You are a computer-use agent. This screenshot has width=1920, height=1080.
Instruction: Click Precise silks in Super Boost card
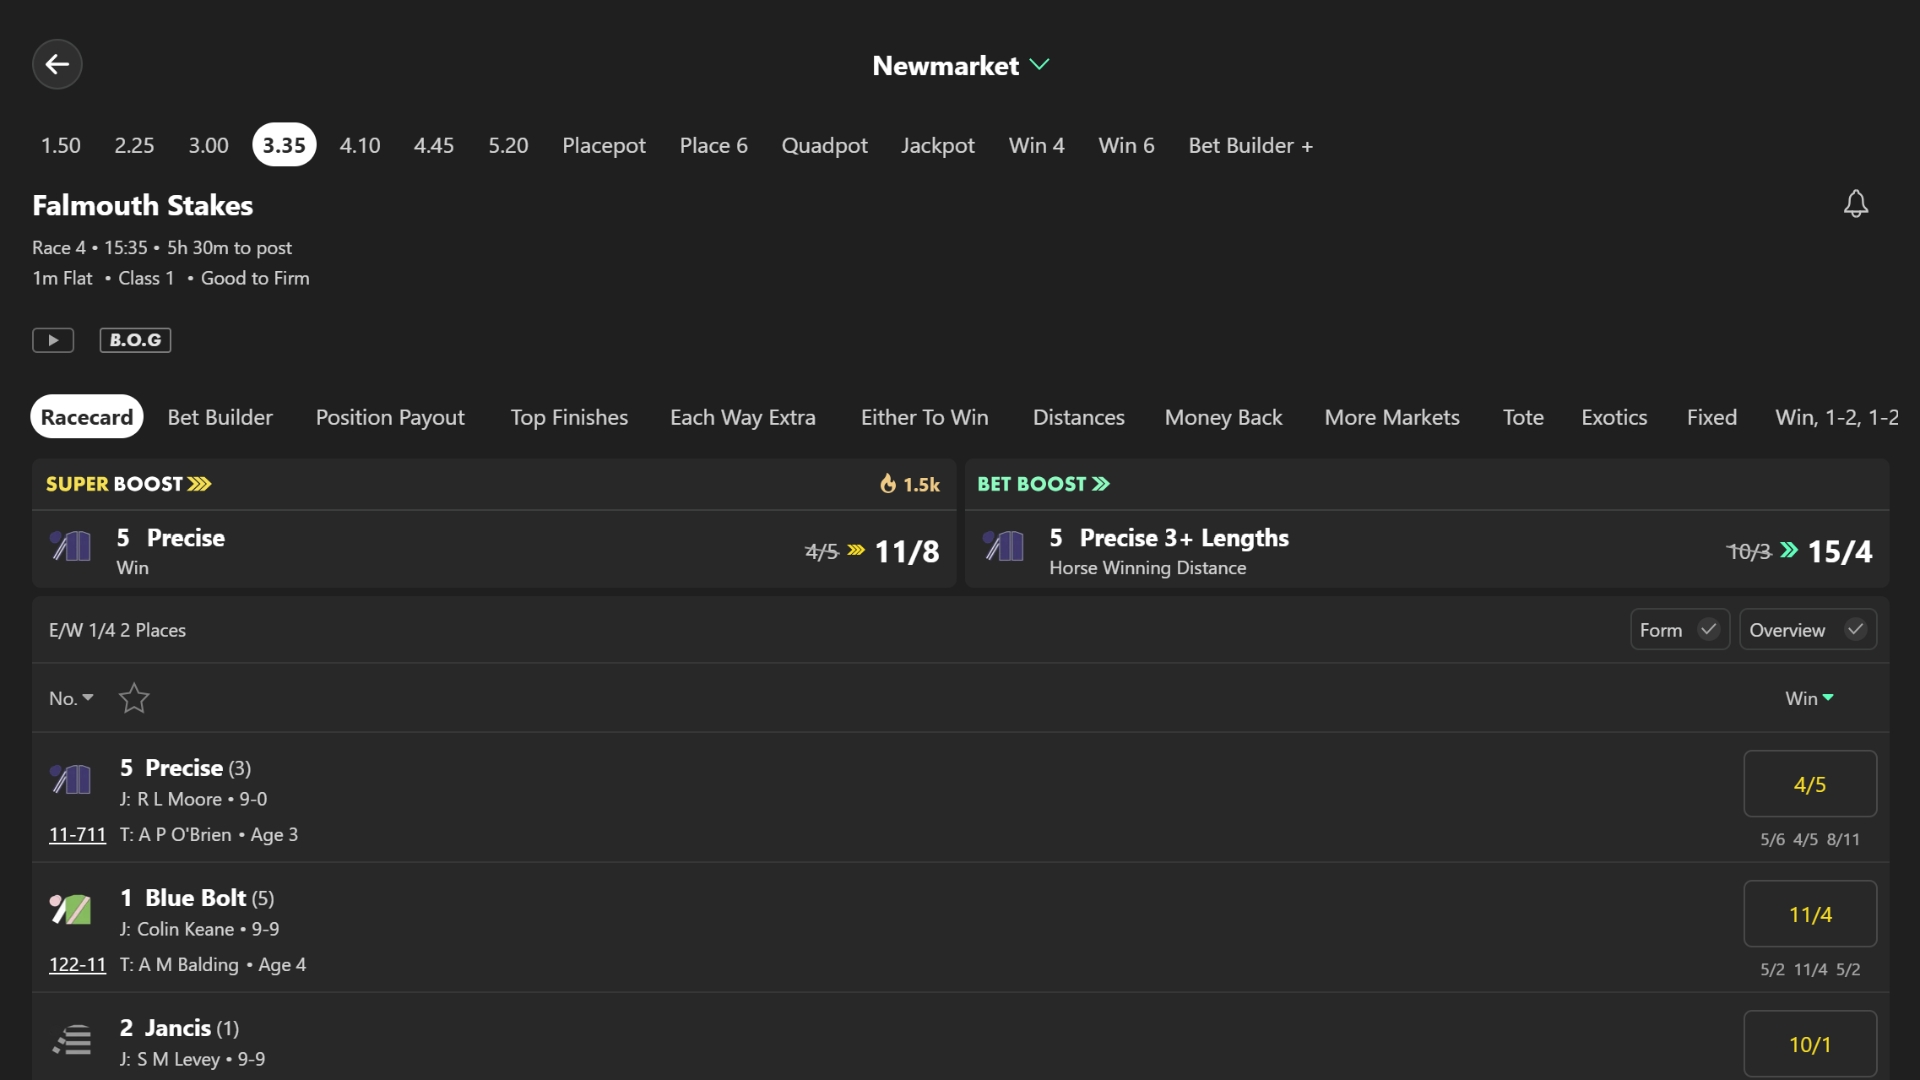[x=71, y=546]
